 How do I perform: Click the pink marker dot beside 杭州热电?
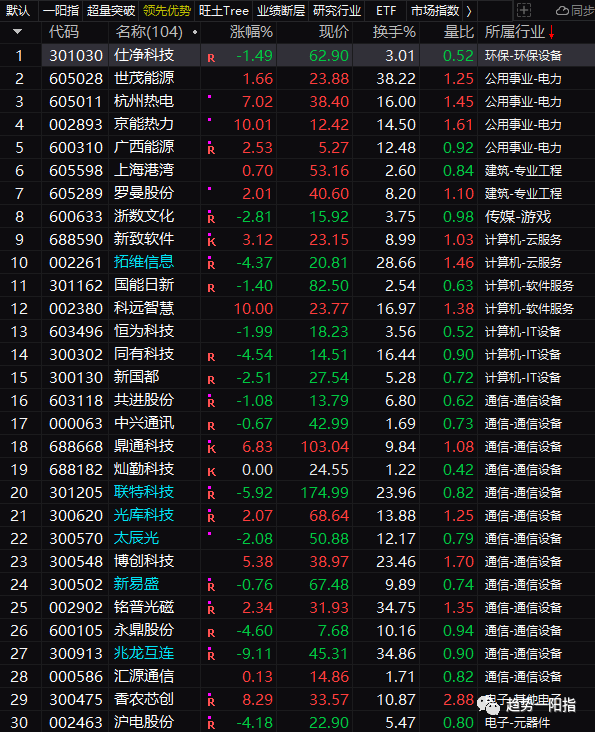[x=210, y=97]
